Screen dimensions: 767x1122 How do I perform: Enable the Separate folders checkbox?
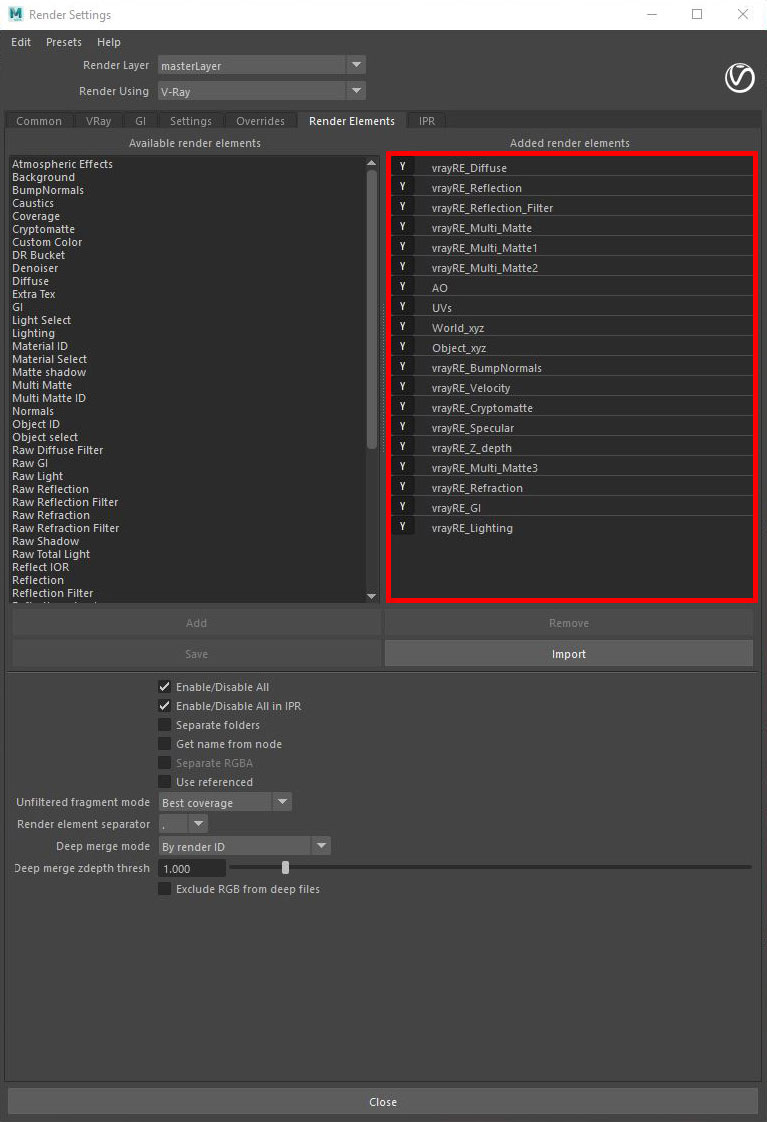pos(165,725)
